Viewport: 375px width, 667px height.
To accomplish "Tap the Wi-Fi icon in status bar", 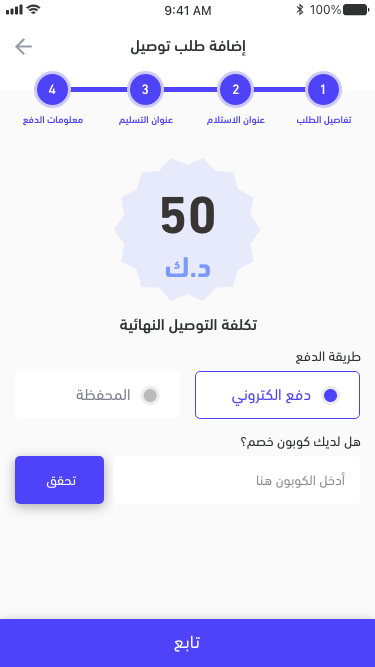I will point(33,9).
